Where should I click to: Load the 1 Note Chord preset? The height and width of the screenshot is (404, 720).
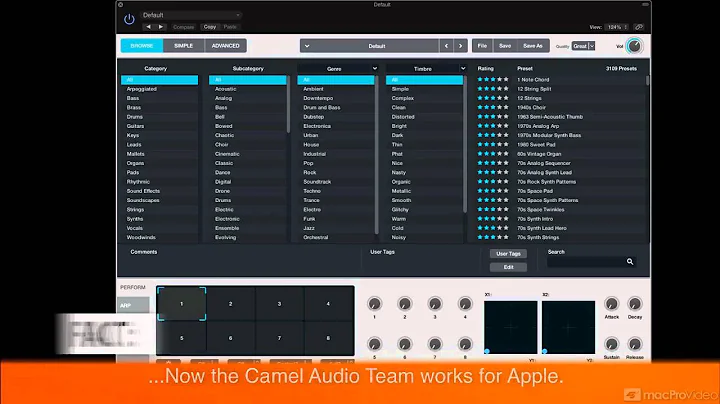coord(533,80)
